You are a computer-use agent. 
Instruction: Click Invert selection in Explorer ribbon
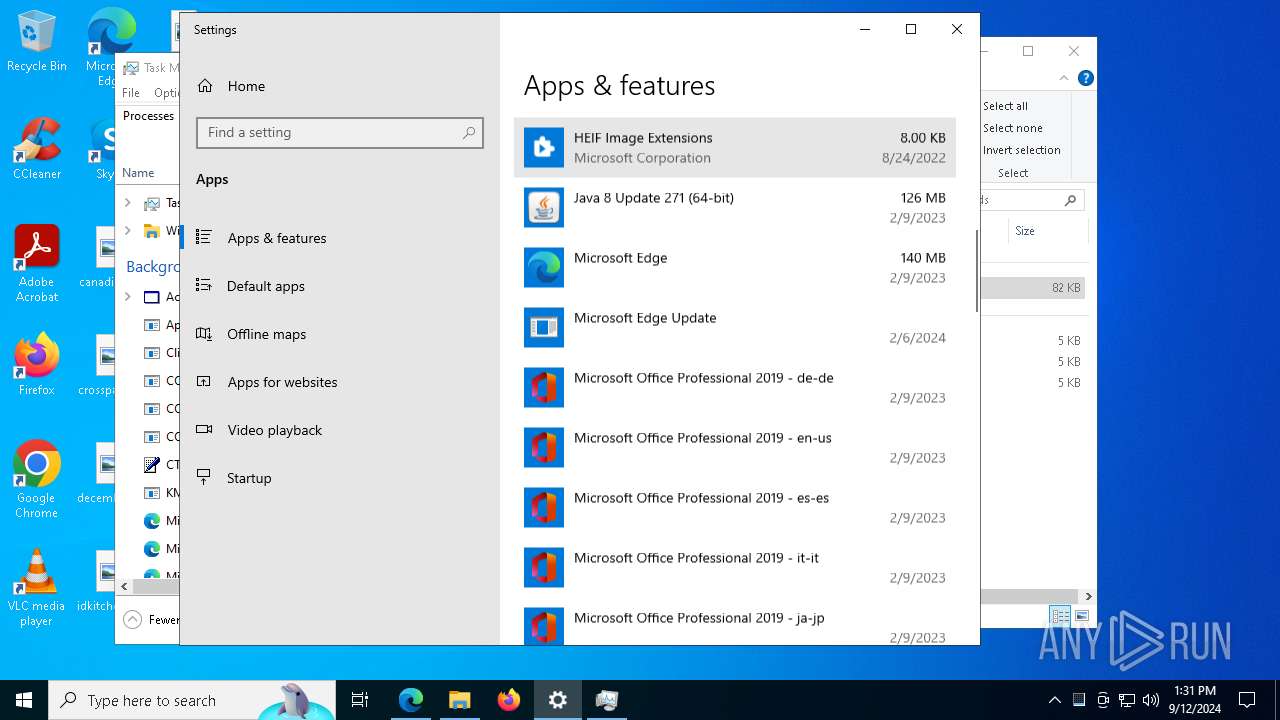point(1021,150)
